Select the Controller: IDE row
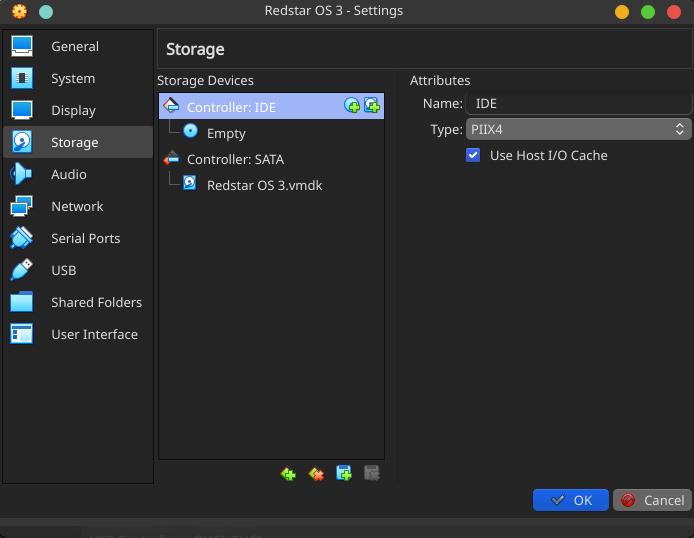This screenshot has width=694, height=538. (x=271, y=107)
